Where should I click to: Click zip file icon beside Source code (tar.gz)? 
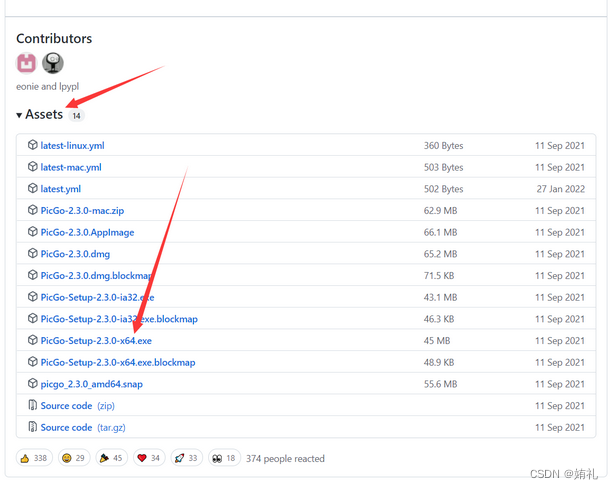32,427
